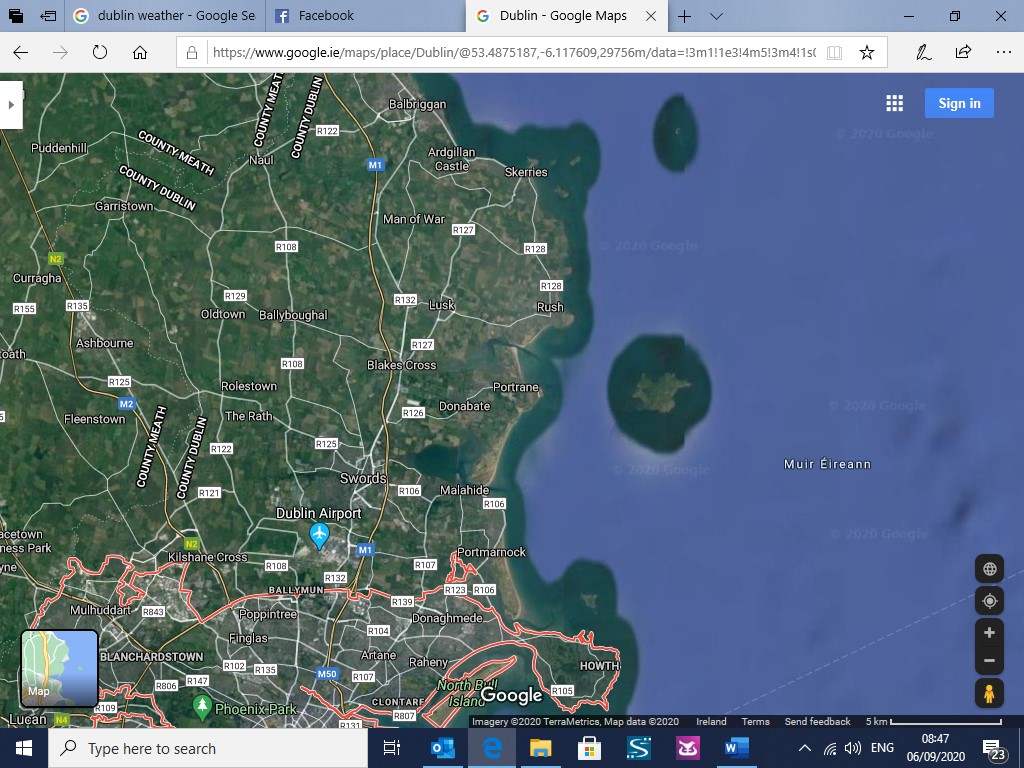Click the address bar URL
The height and width of the screenshot is (768, 1024).
pos(514,53)
